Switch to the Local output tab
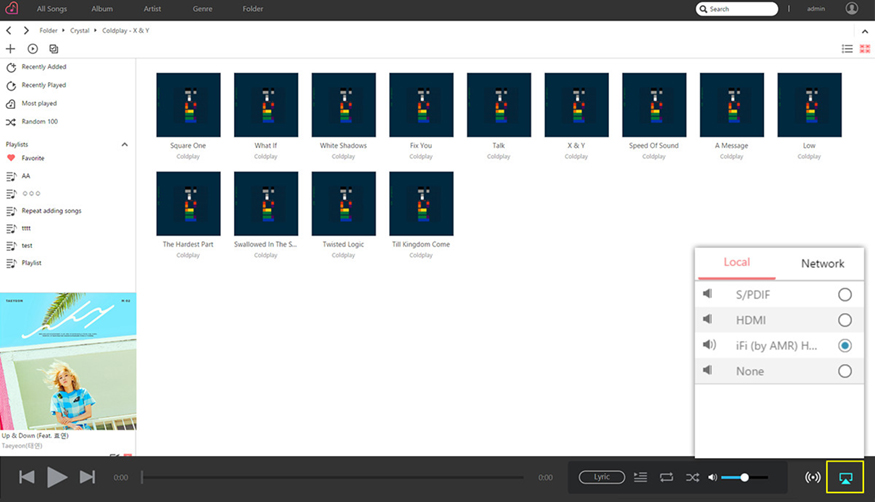The height and width of the screenshot is (502, 875). pyautogui.click(x=737, y=263)
